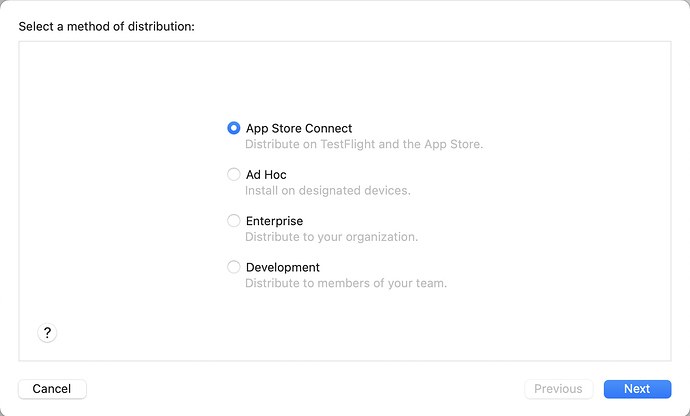
Task: Click the "App Store Connect" option label
Action: pos(298,128)
